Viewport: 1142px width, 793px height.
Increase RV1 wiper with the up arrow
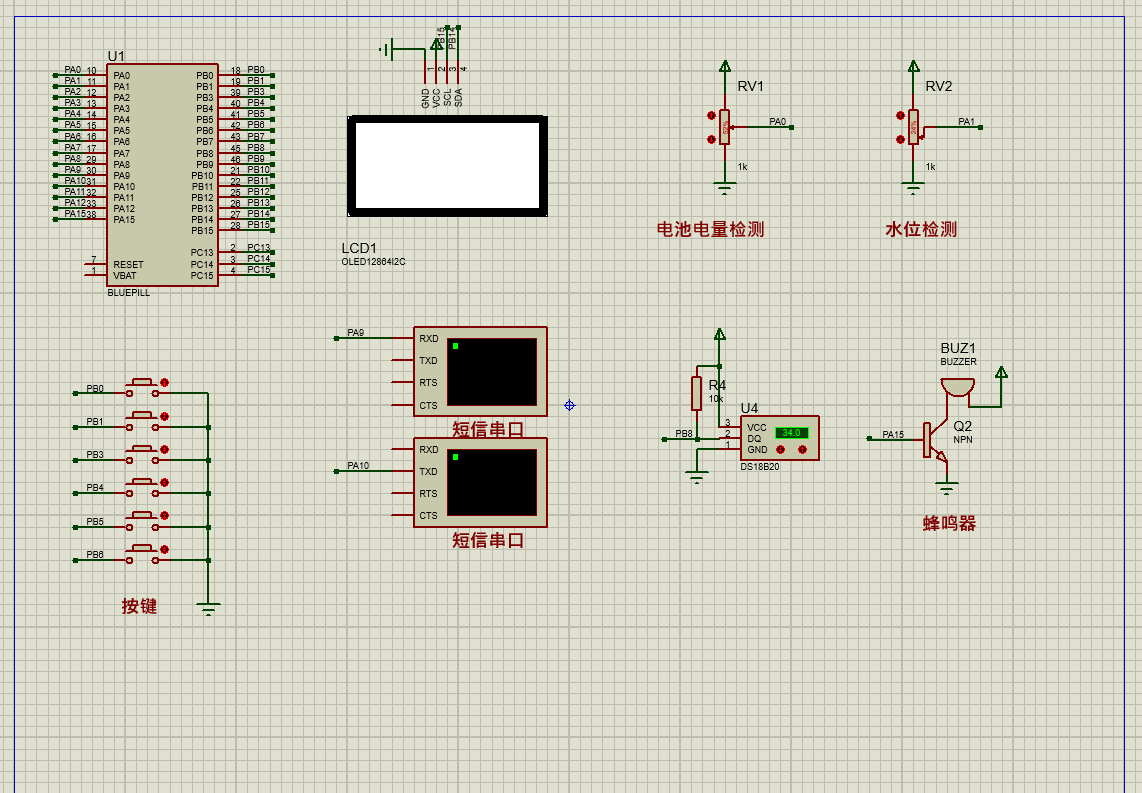pyautogui.click(x=711, y=116)
